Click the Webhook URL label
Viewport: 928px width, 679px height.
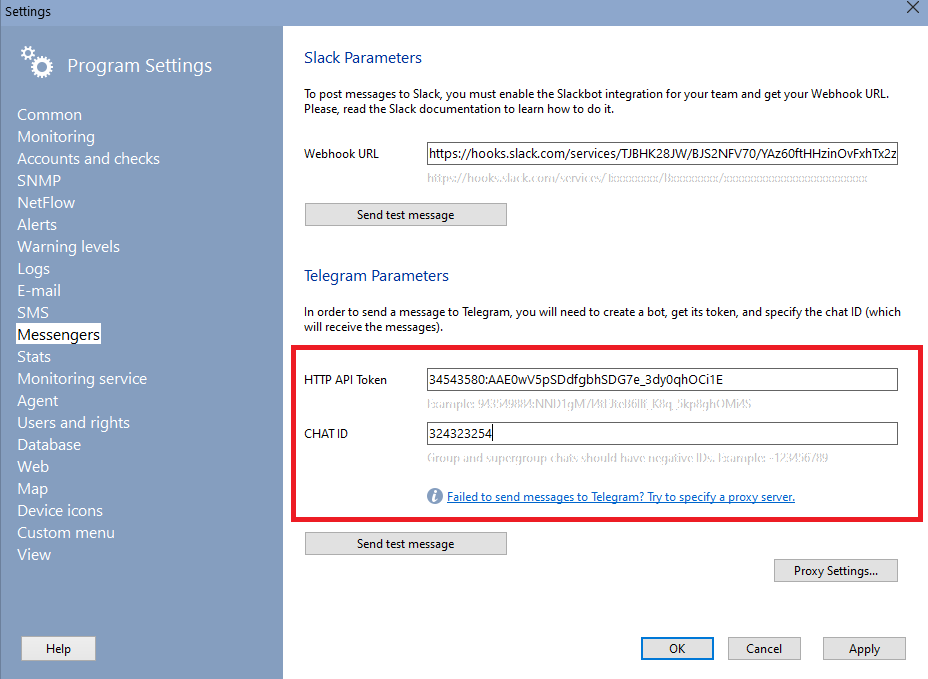tap(341, 154)
